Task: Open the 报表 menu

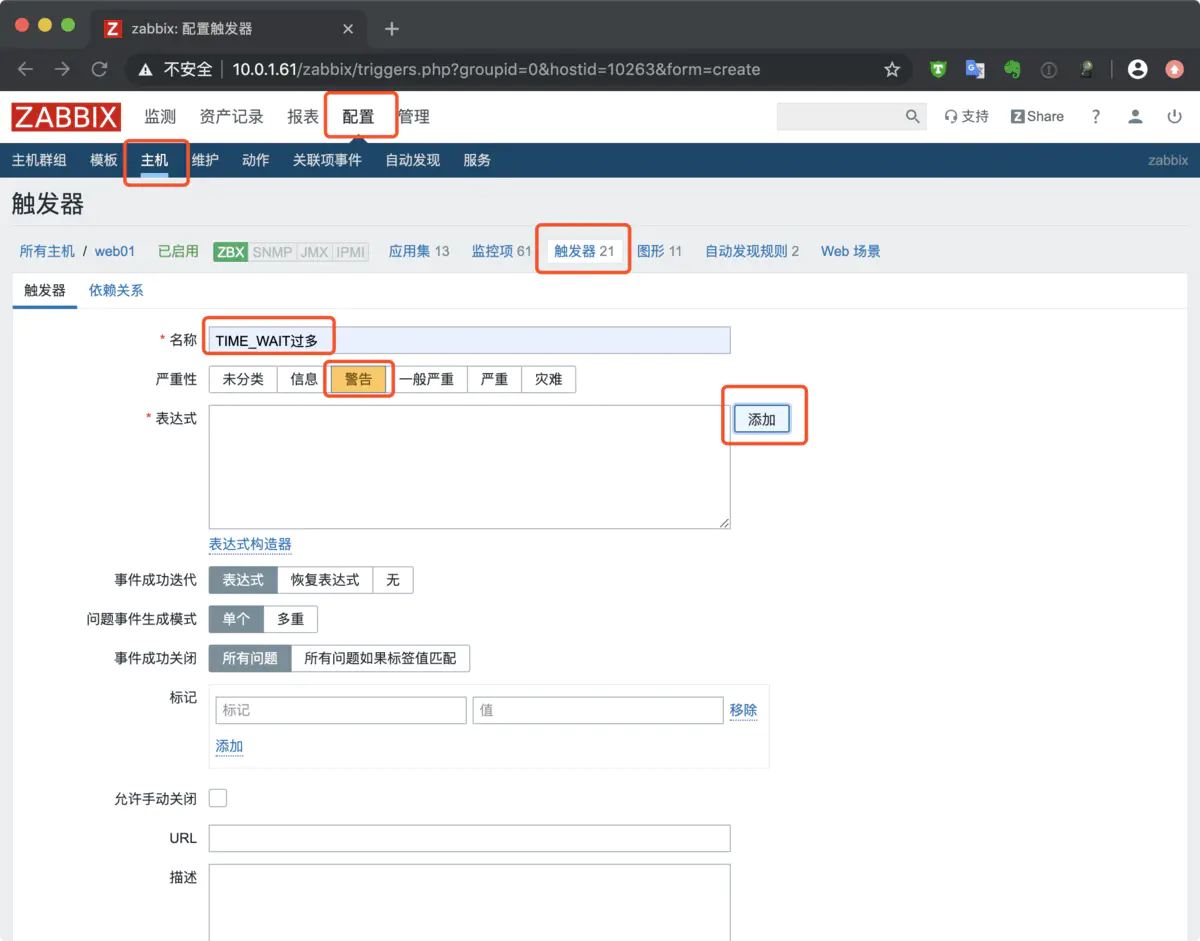Action: 303,117
